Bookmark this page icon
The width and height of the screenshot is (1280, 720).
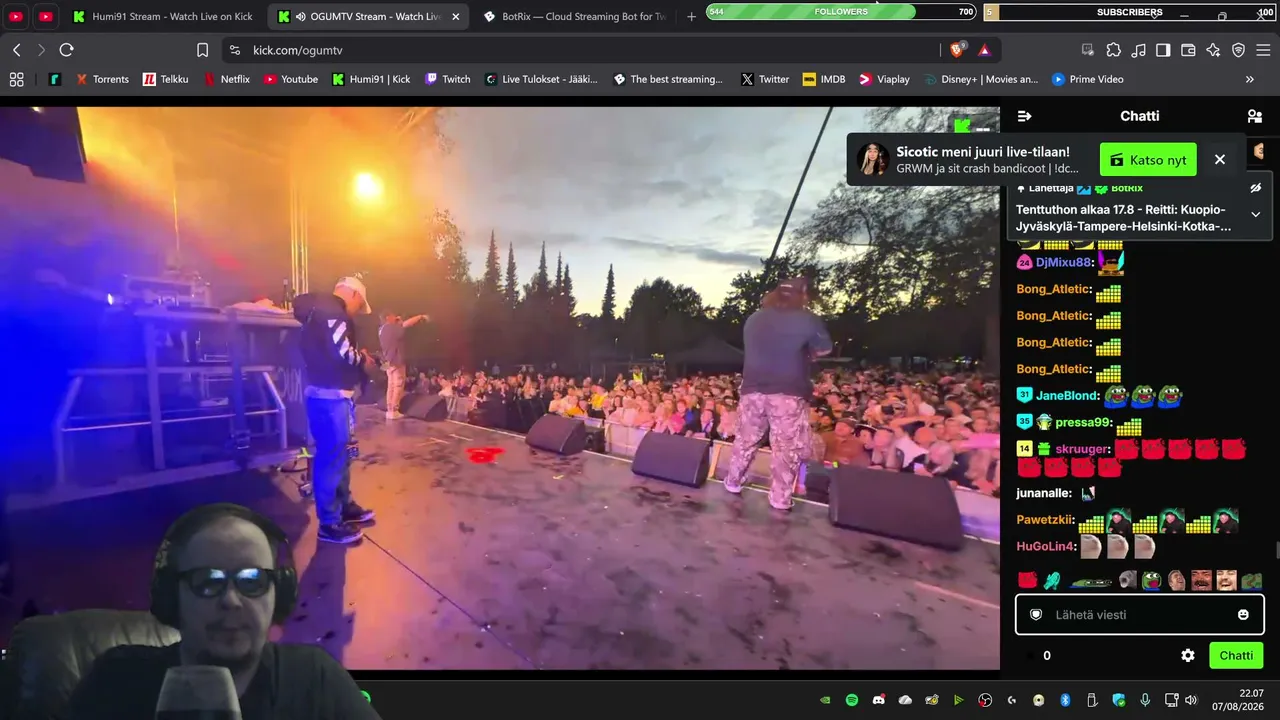click(202, 50)
